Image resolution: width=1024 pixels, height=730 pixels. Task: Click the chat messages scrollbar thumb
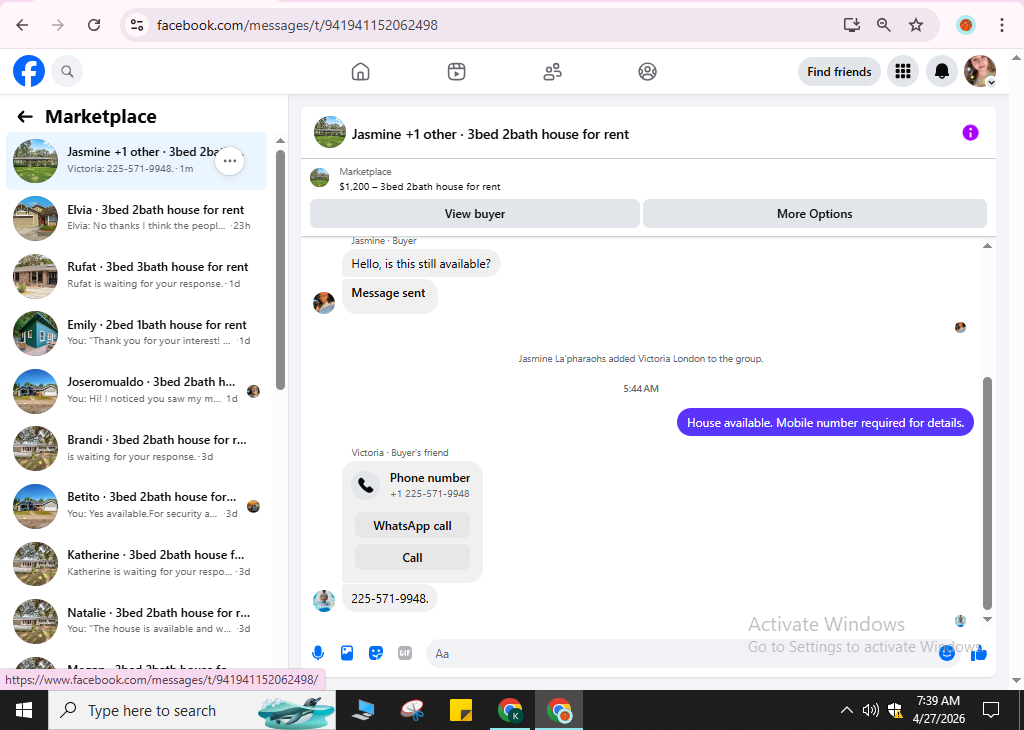point(987,494)
